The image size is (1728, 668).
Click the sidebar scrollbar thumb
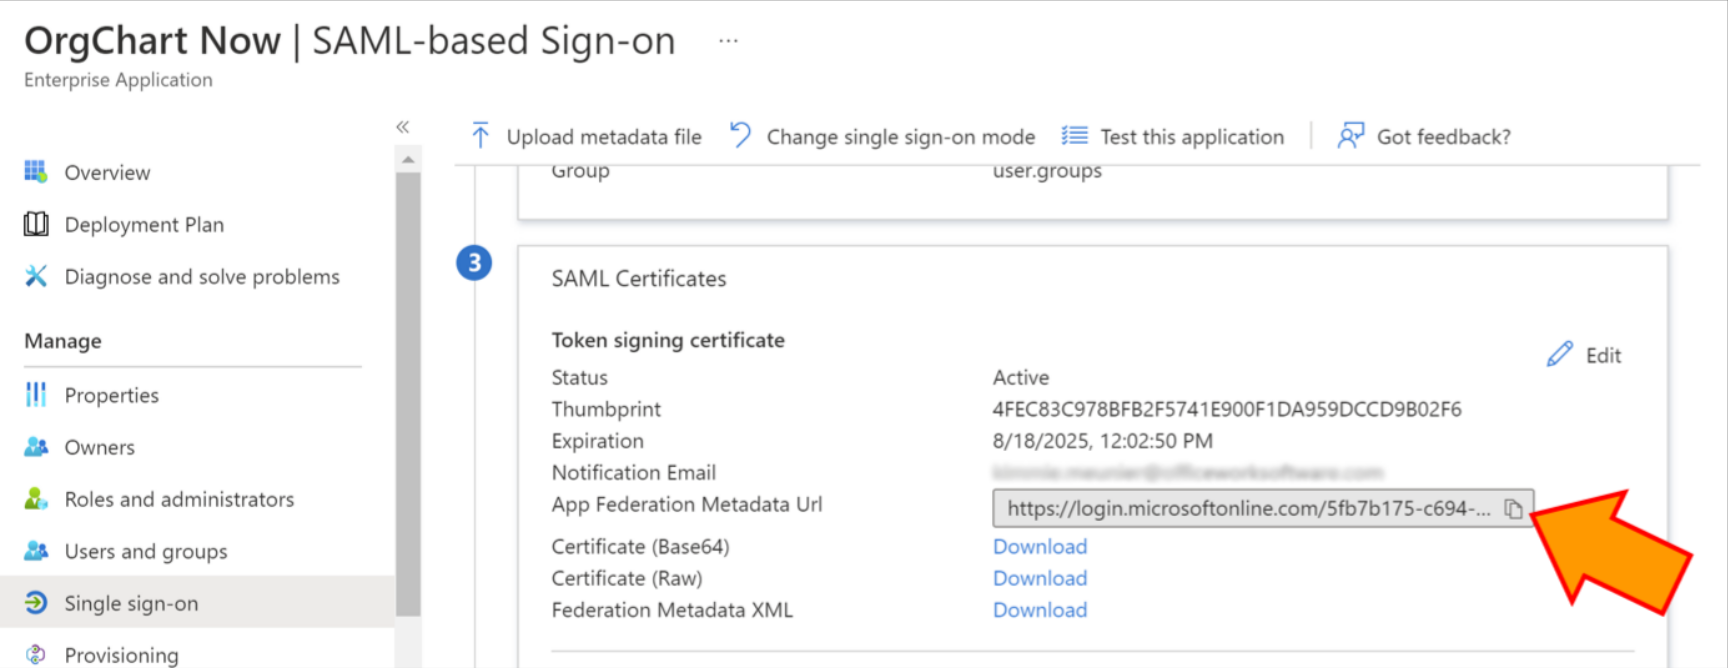pos(408,394)
